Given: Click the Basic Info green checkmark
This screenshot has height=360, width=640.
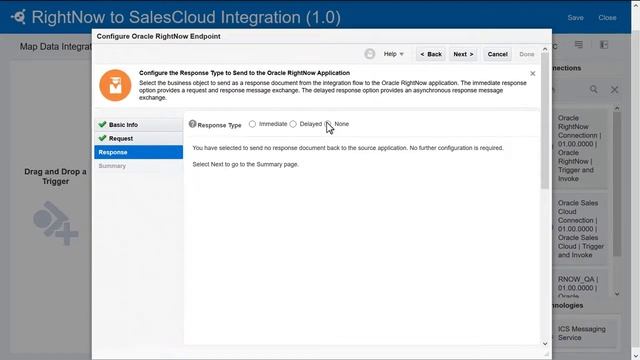Looking at the screenshot, I should pyautogui.click(x=102, y=124).
